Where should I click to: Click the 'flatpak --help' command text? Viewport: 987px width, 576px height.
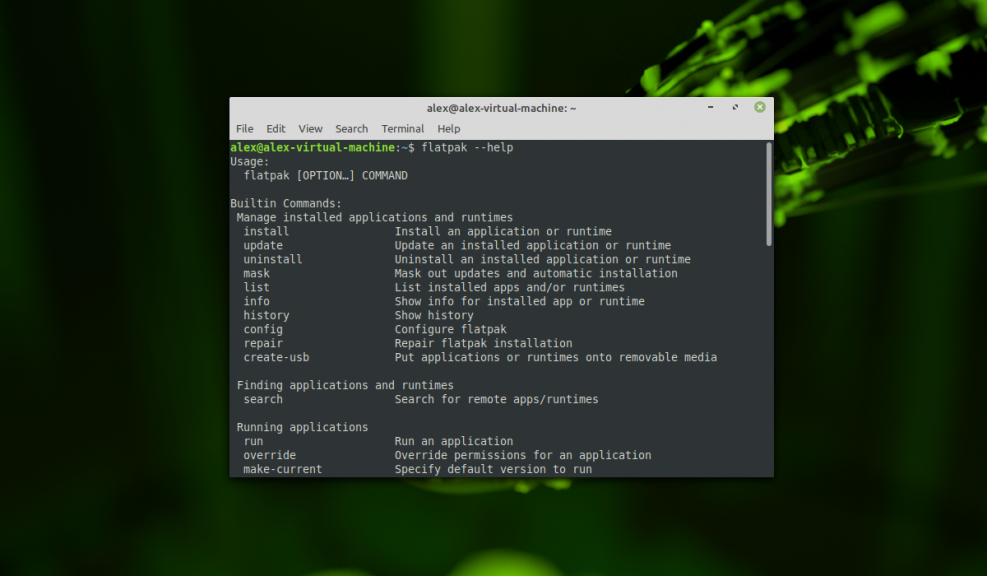(468, 147)
